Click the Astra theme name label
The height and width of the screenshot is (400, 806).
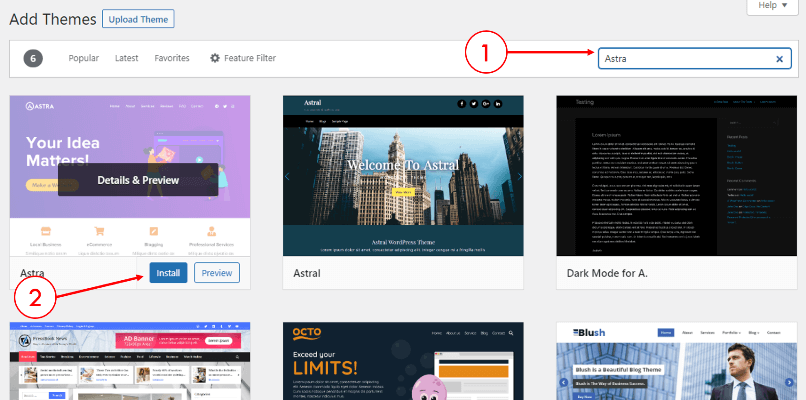click(x=32, y=273)
